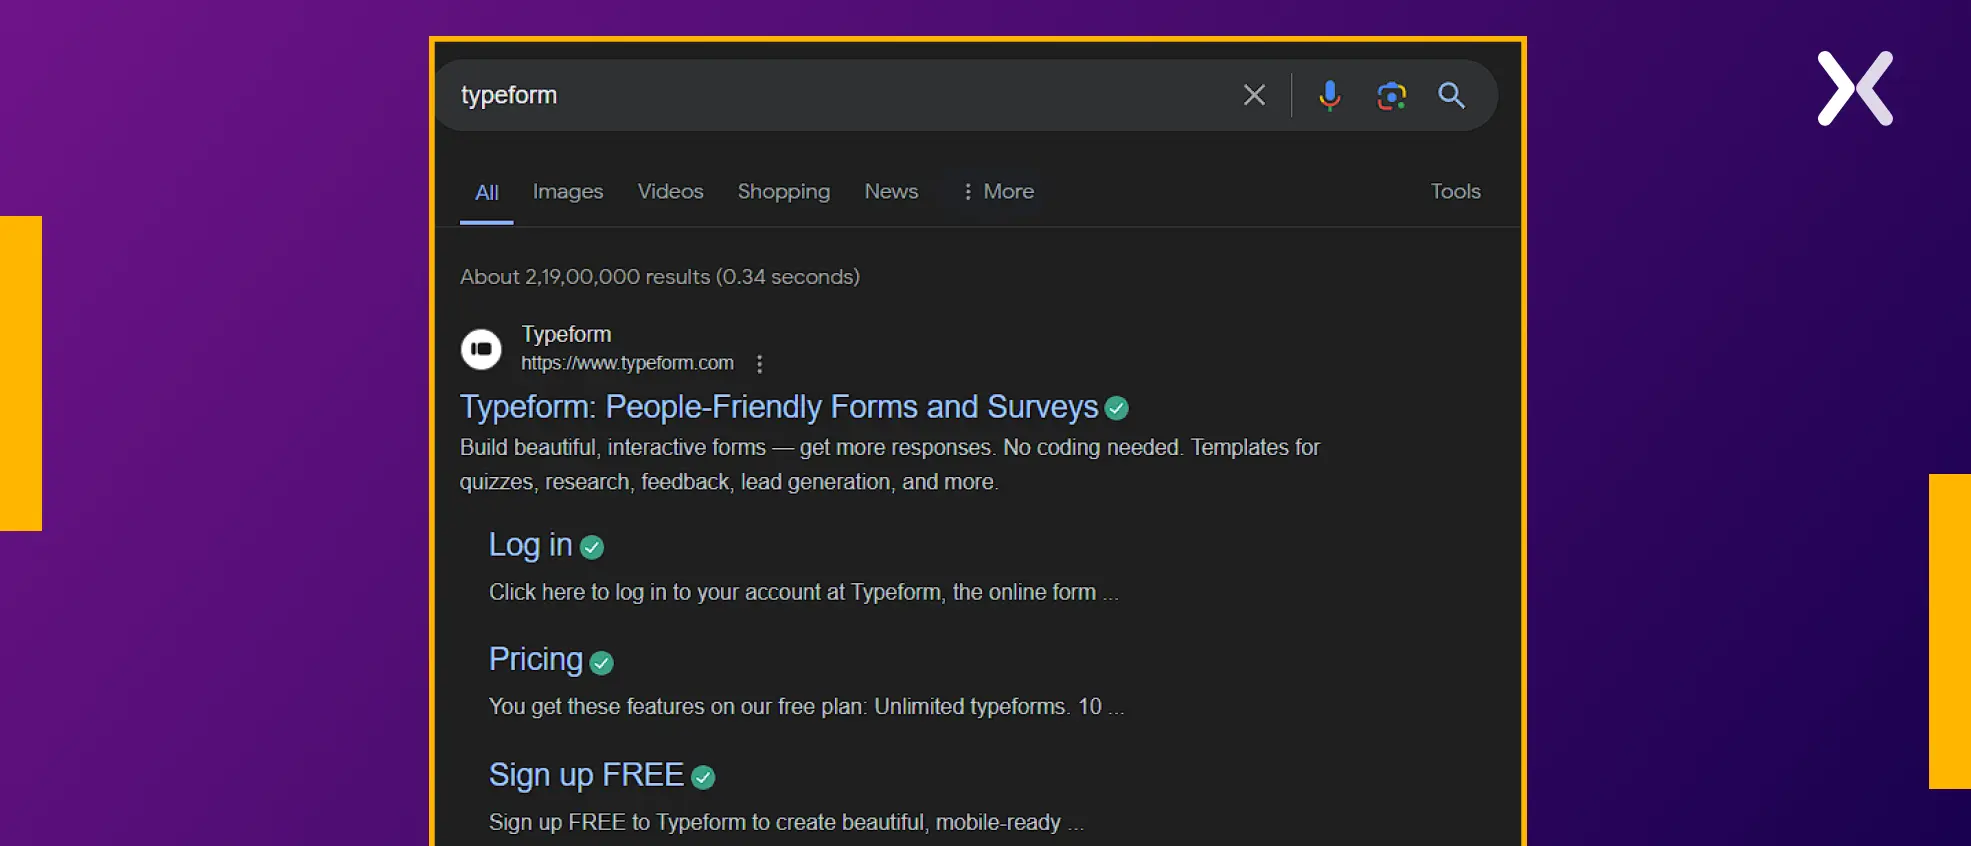Click the About 2,19,00,000 results text
1971x846 pixels.
point(660,277)
